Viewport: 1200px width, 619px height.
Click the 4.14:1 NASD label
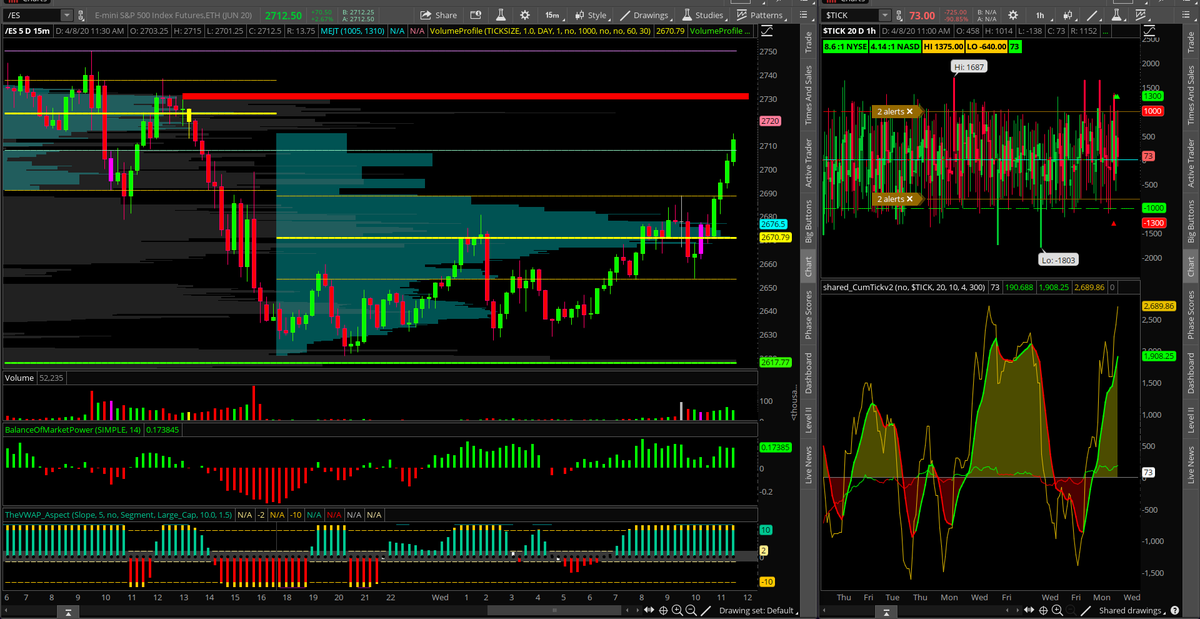[893, 47]
